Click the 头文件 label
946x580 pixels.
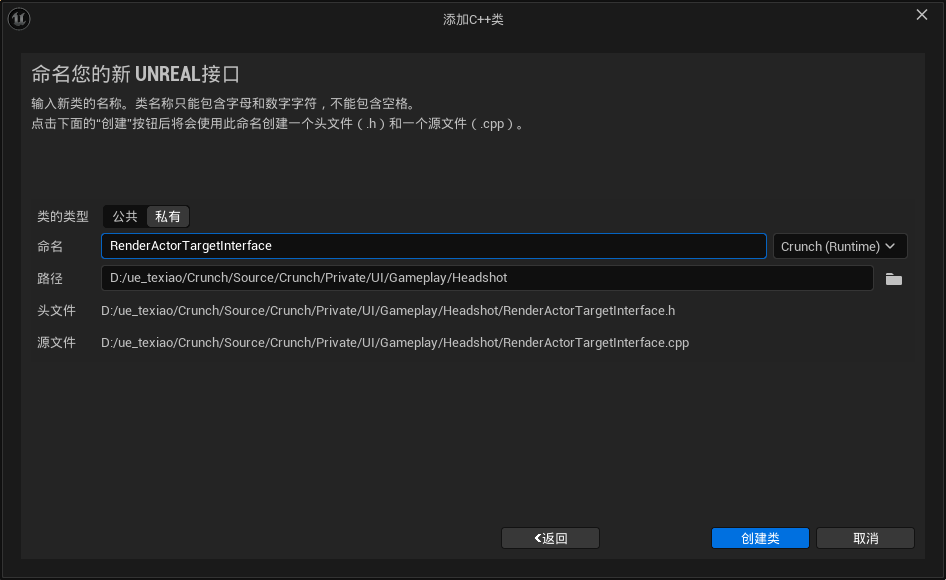point(56,311)
